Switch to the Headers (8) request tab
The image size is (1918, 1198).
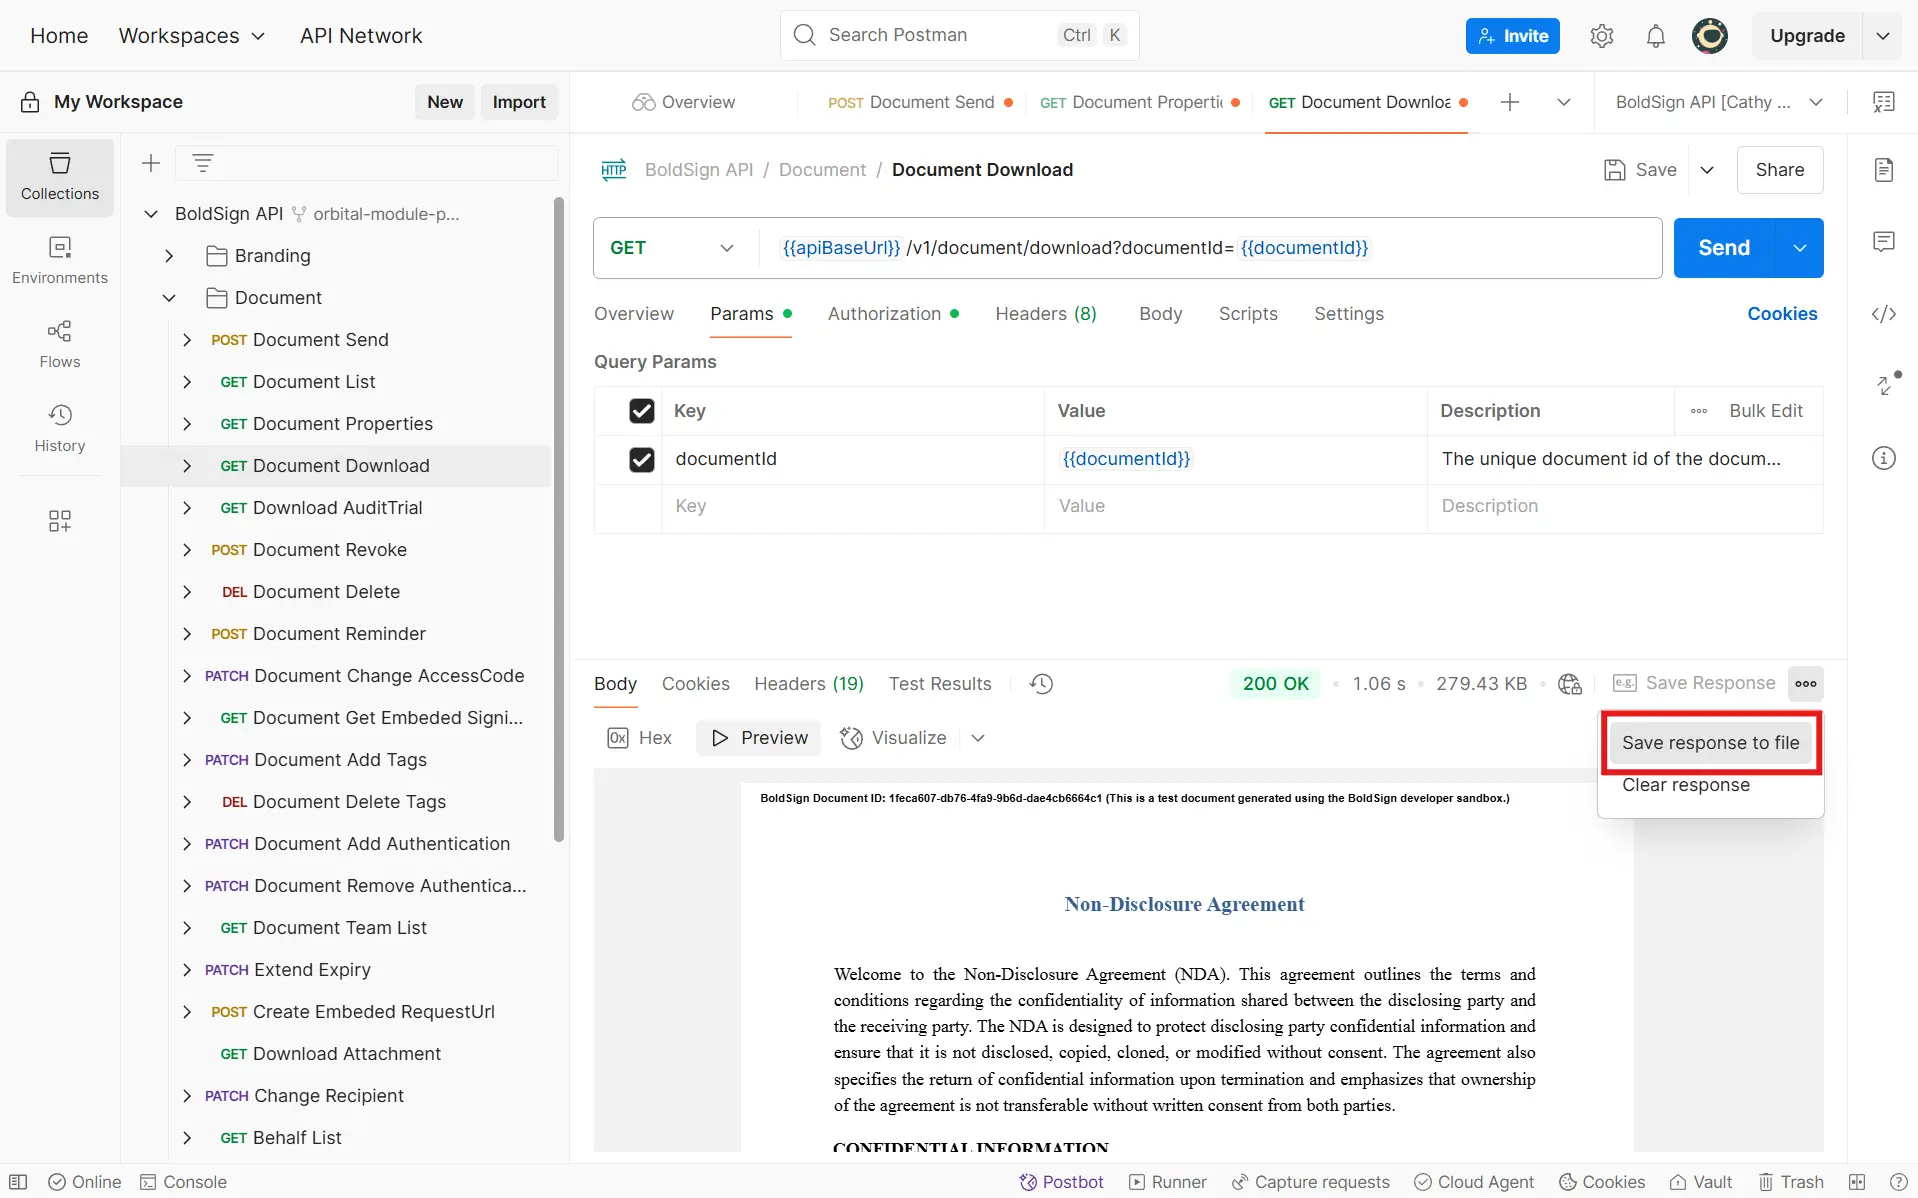click(x=1046, y=314)
